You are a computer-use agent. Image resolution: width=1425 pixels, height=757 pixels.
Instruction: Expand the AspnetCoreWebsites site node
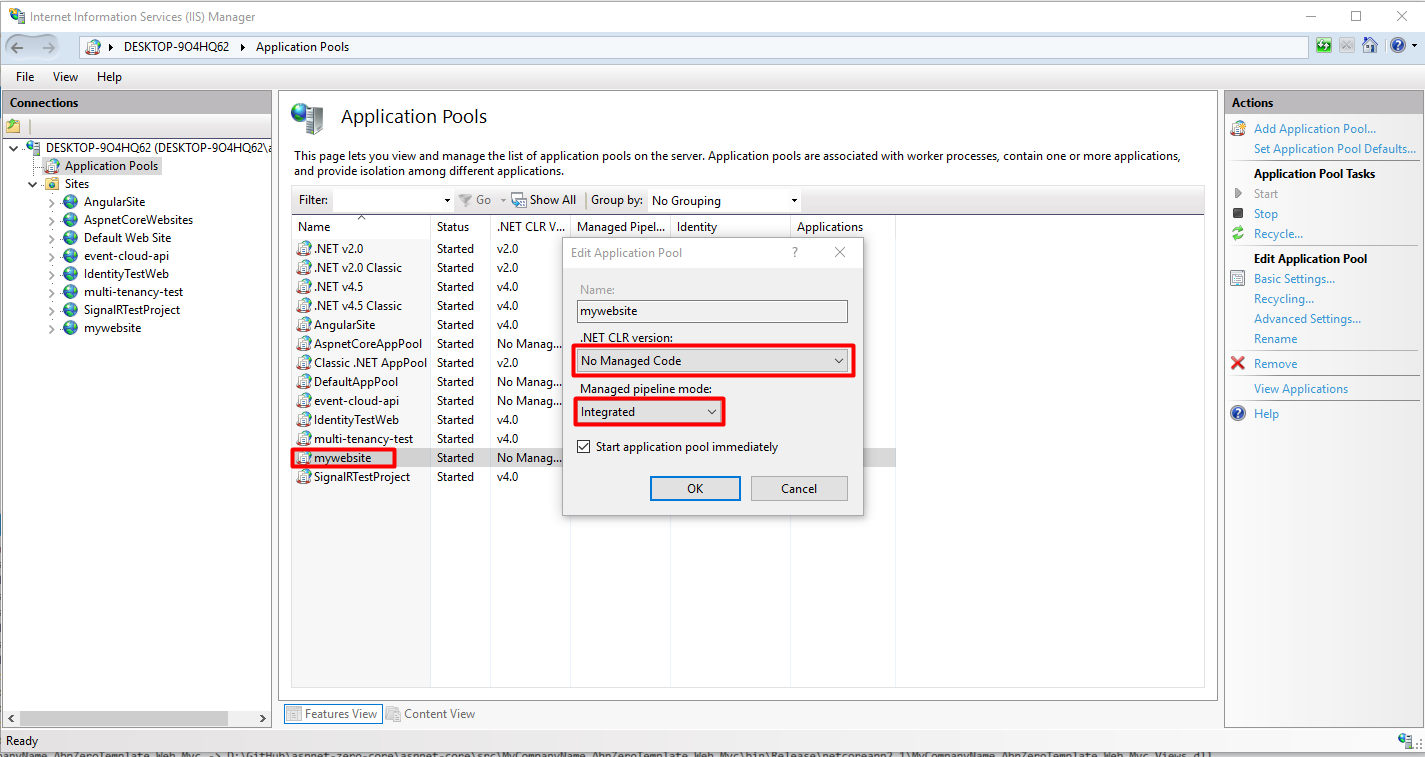[x=52, y=220]
